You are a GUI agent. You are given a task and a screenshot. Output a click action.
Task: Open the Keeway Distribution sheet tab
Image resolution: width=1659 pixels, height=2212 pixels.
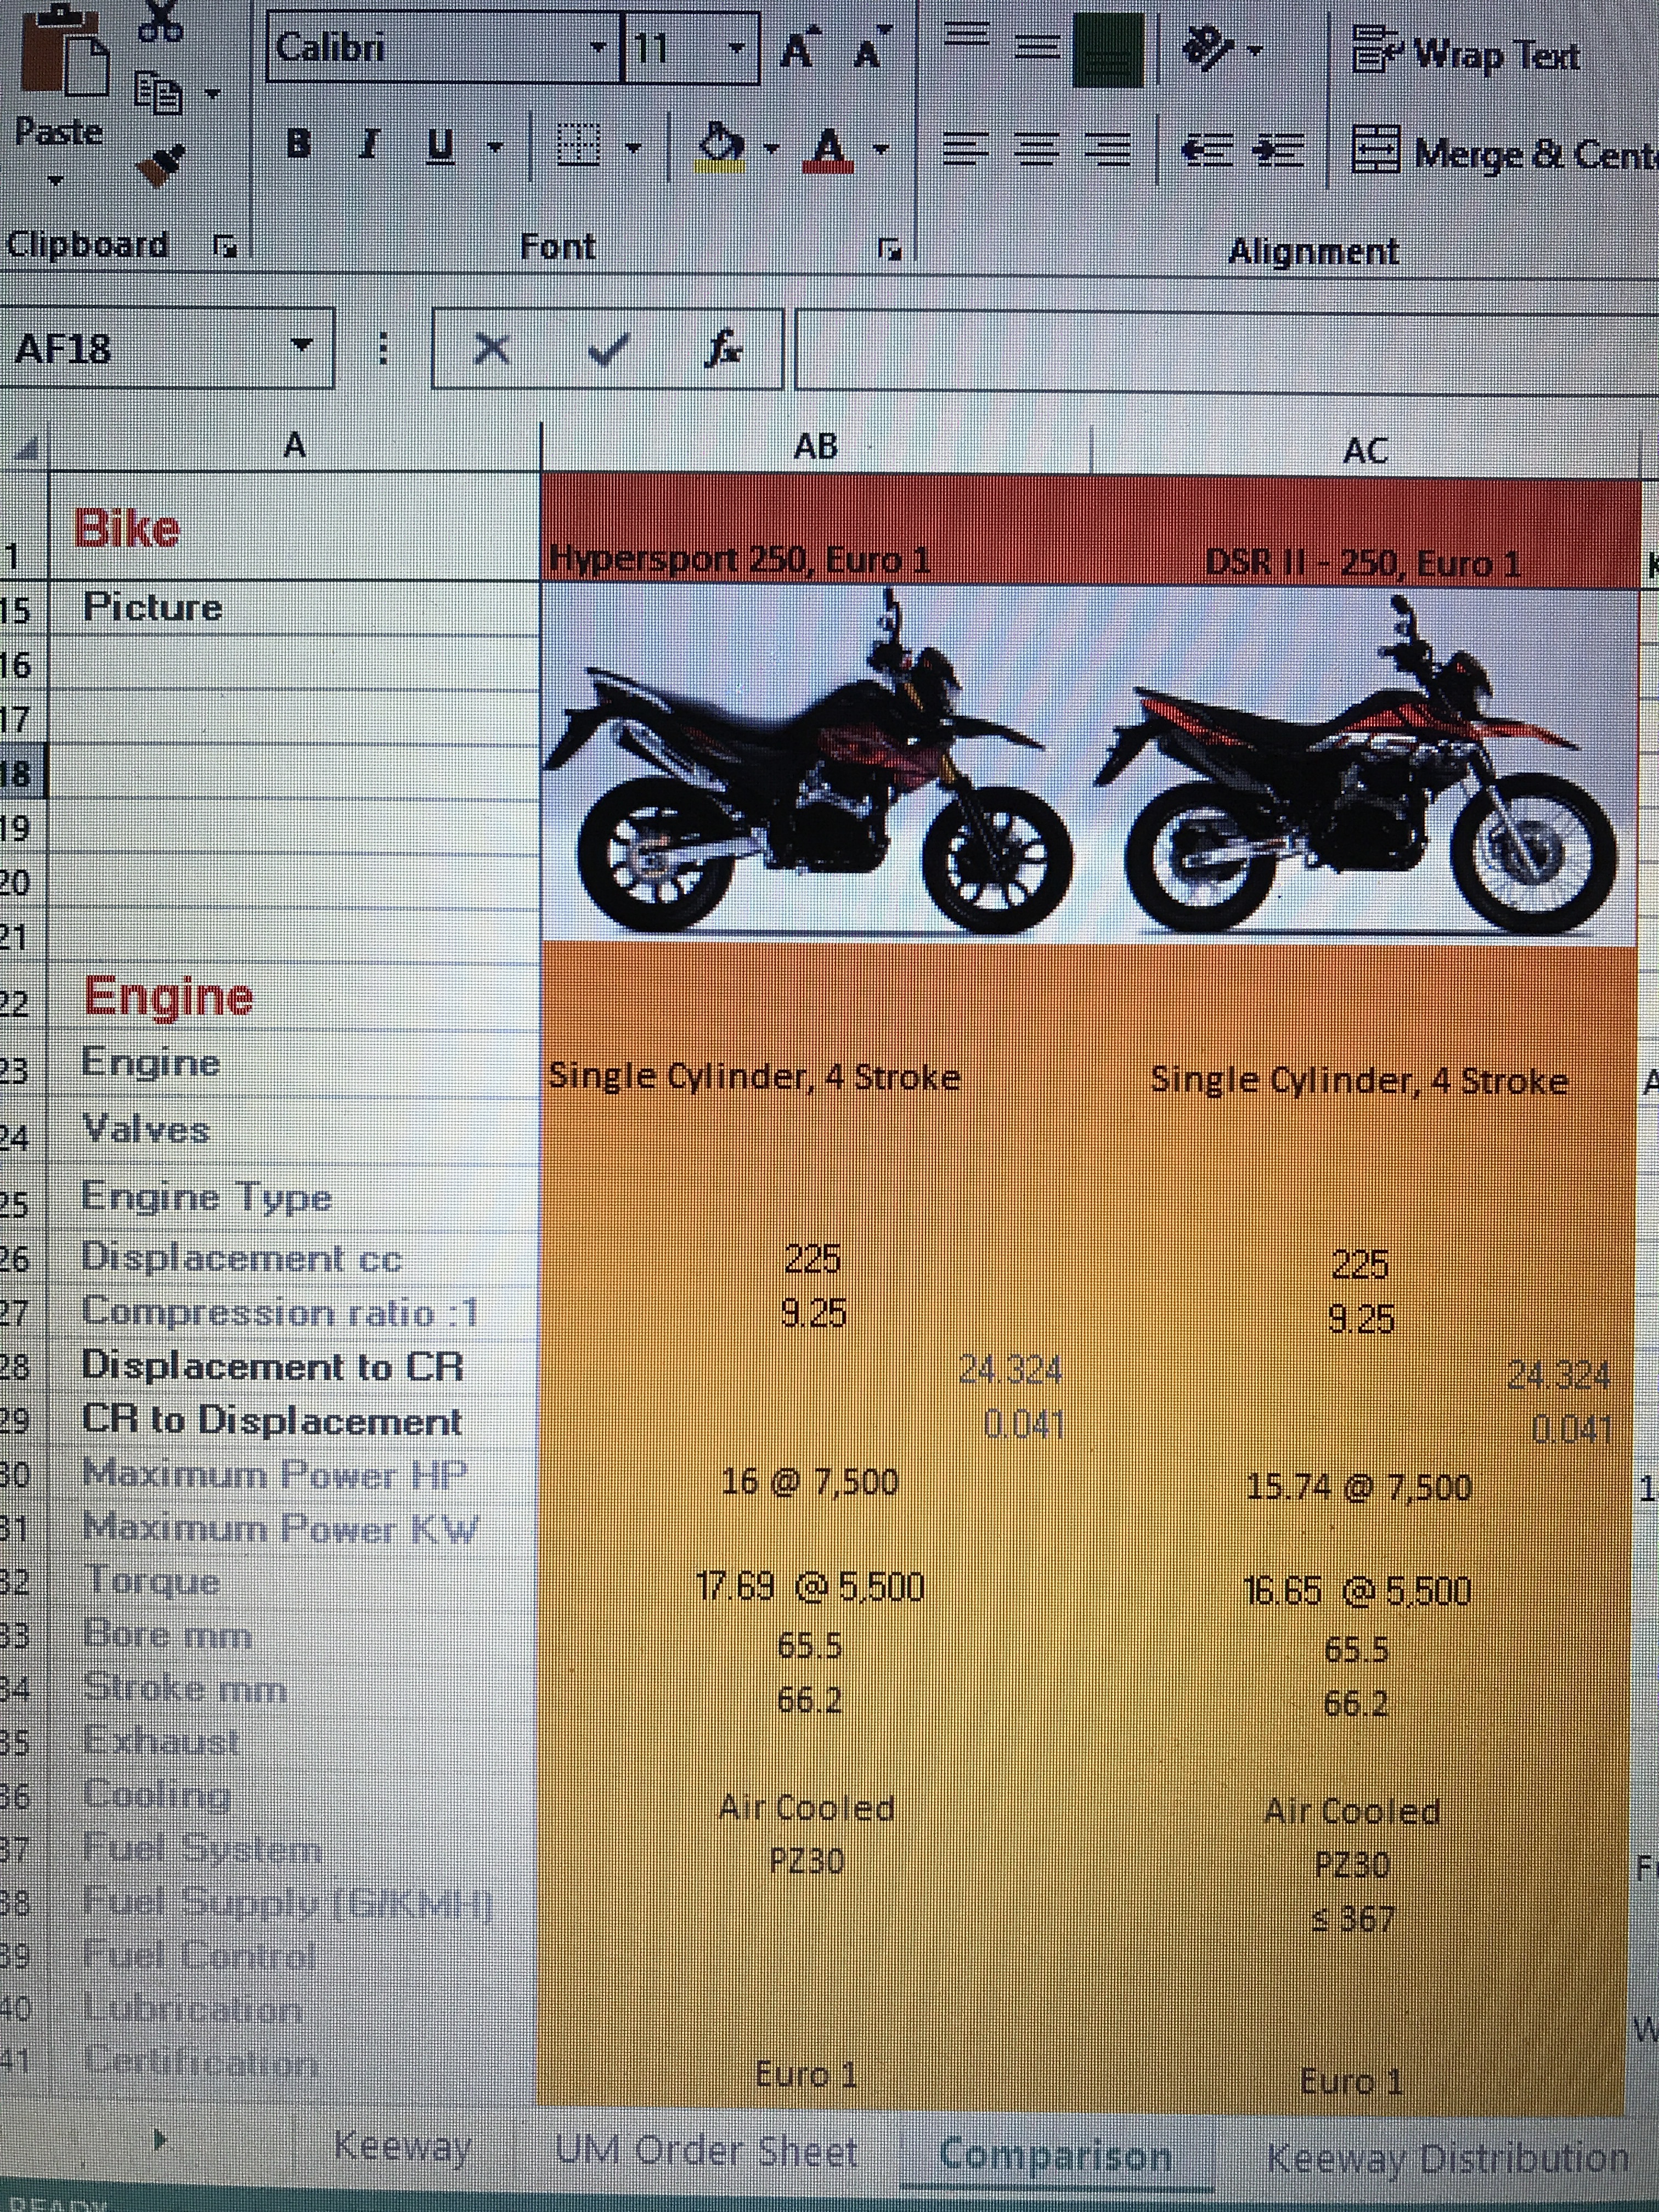pos(1448,2159)
